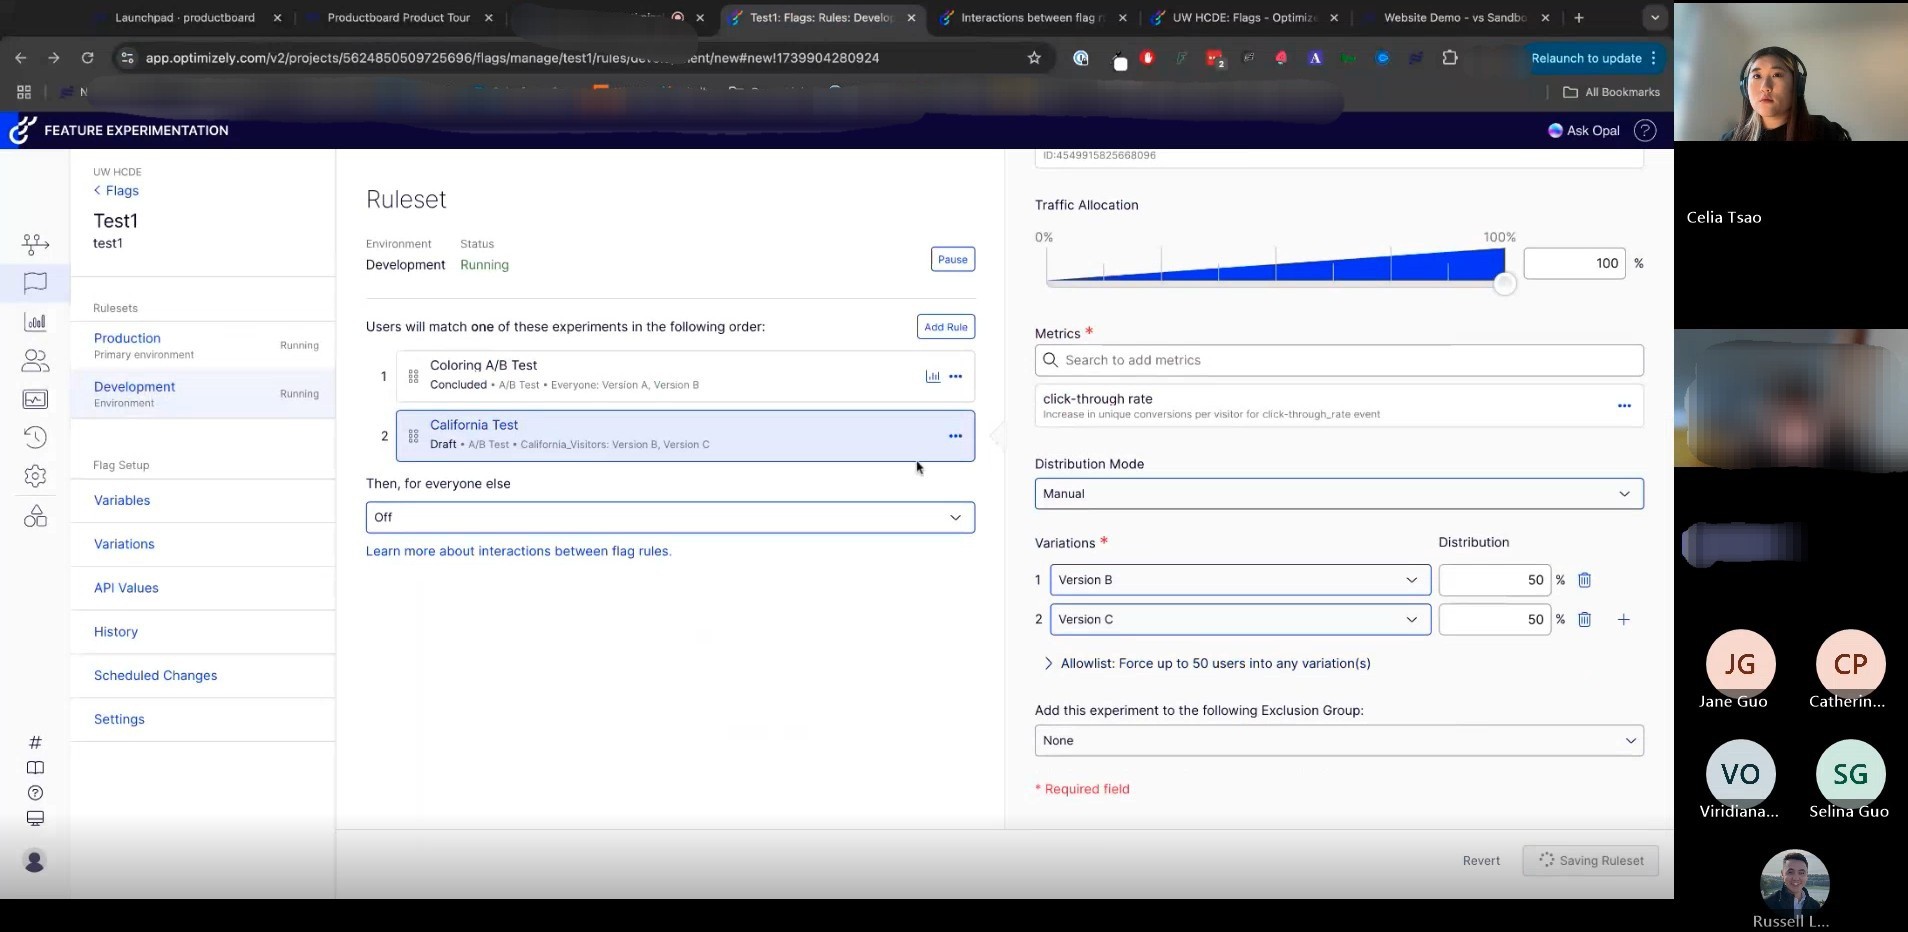Click Version C distribution percentage field
The width and height of the screenshot is (1908, 932).
coord(1494,620)
